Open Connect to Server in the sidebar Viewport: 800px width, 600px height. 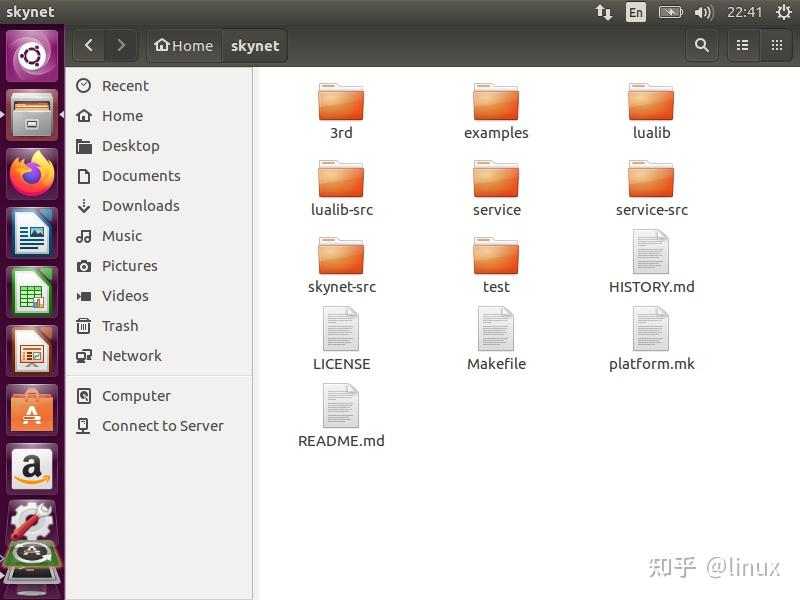162,426
